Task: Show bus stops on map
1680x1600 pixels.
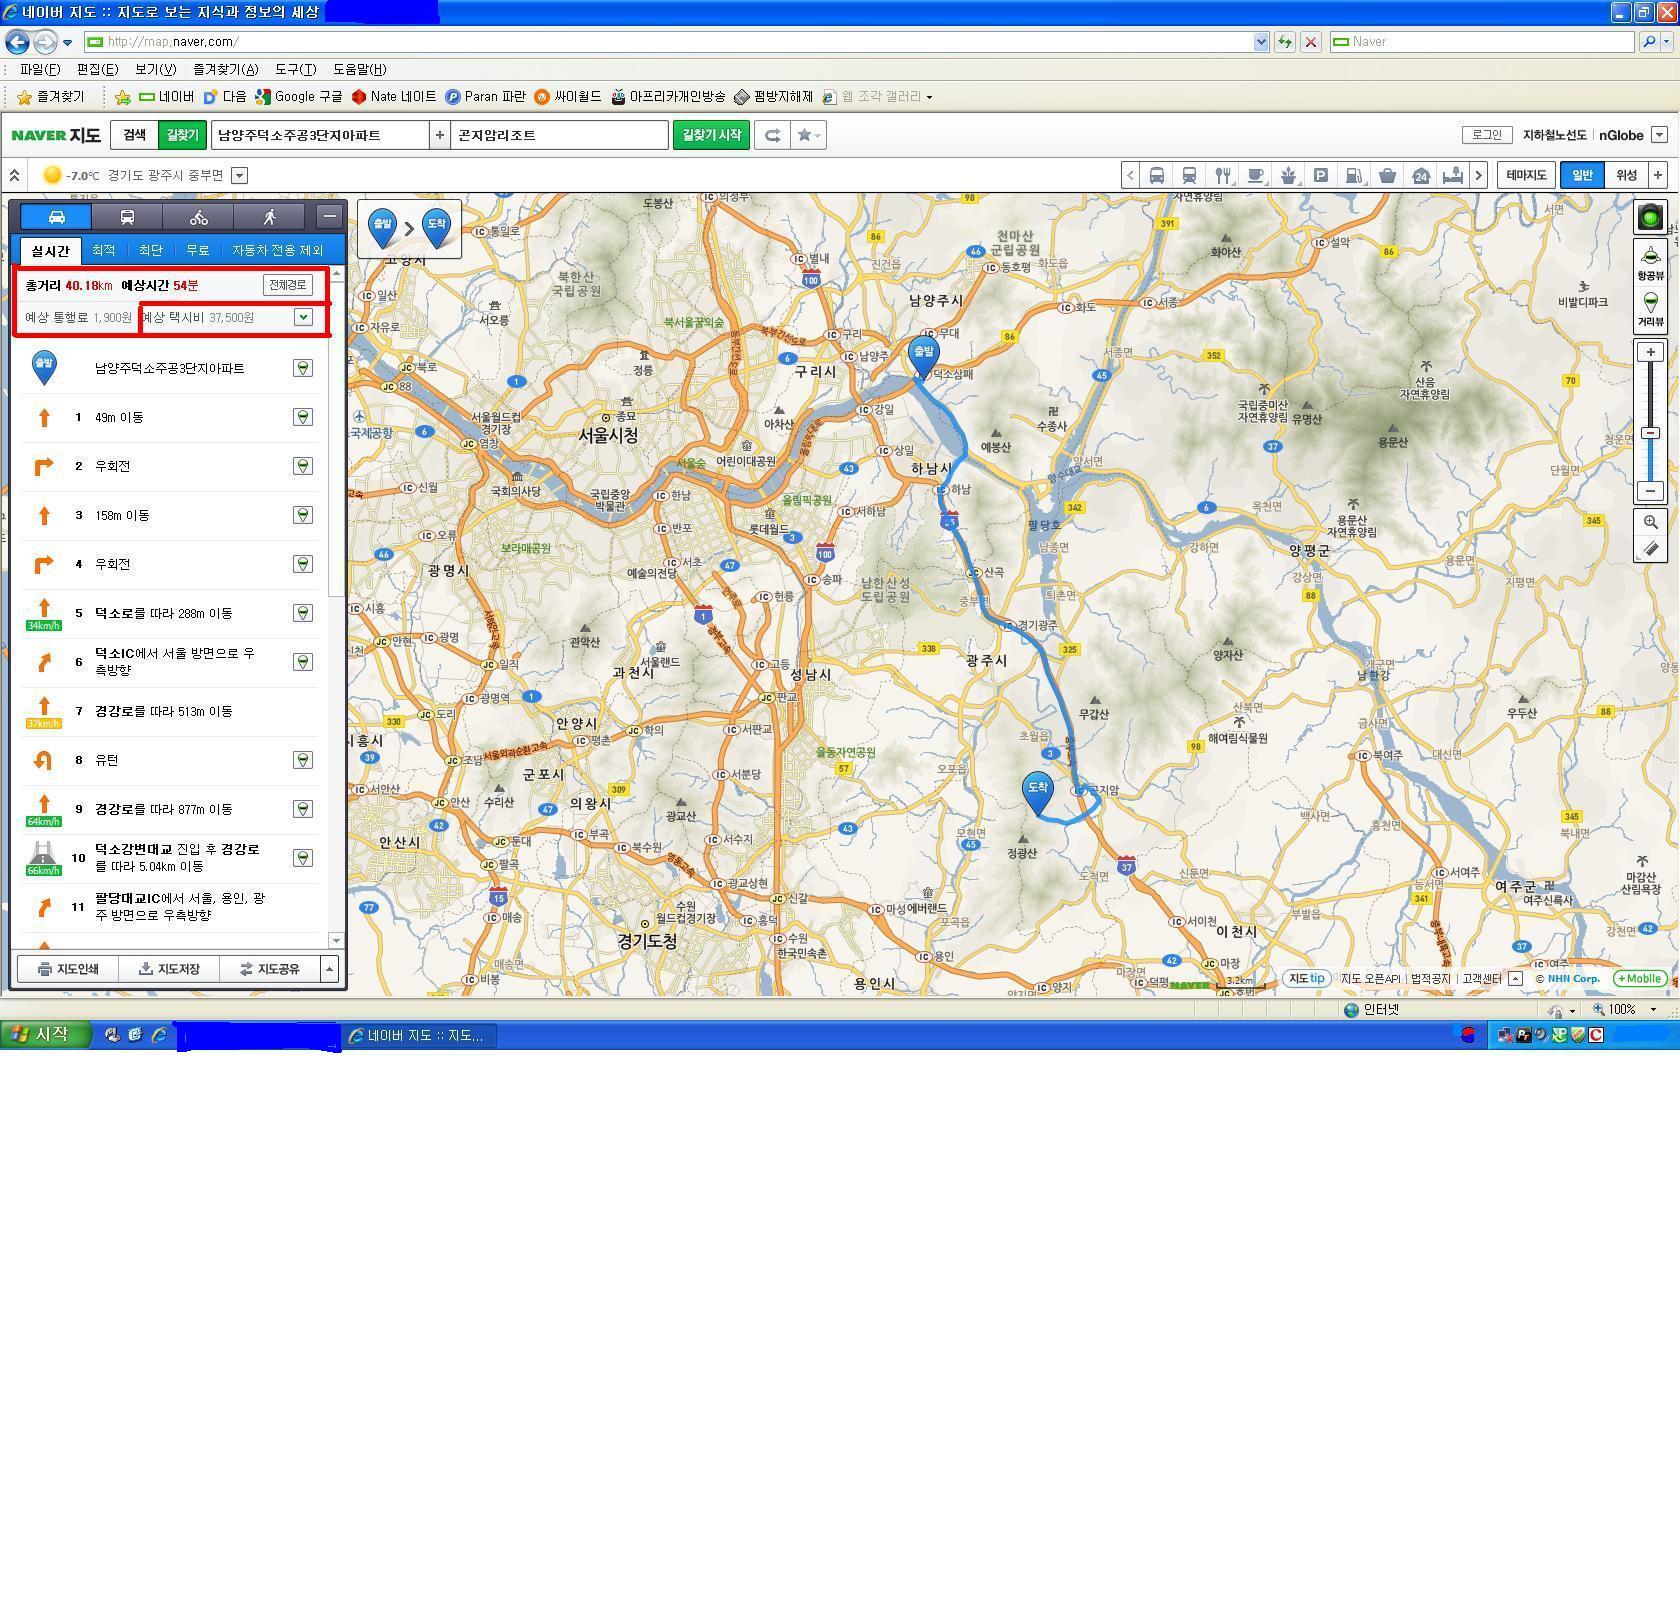Action: pos(1156,175)
